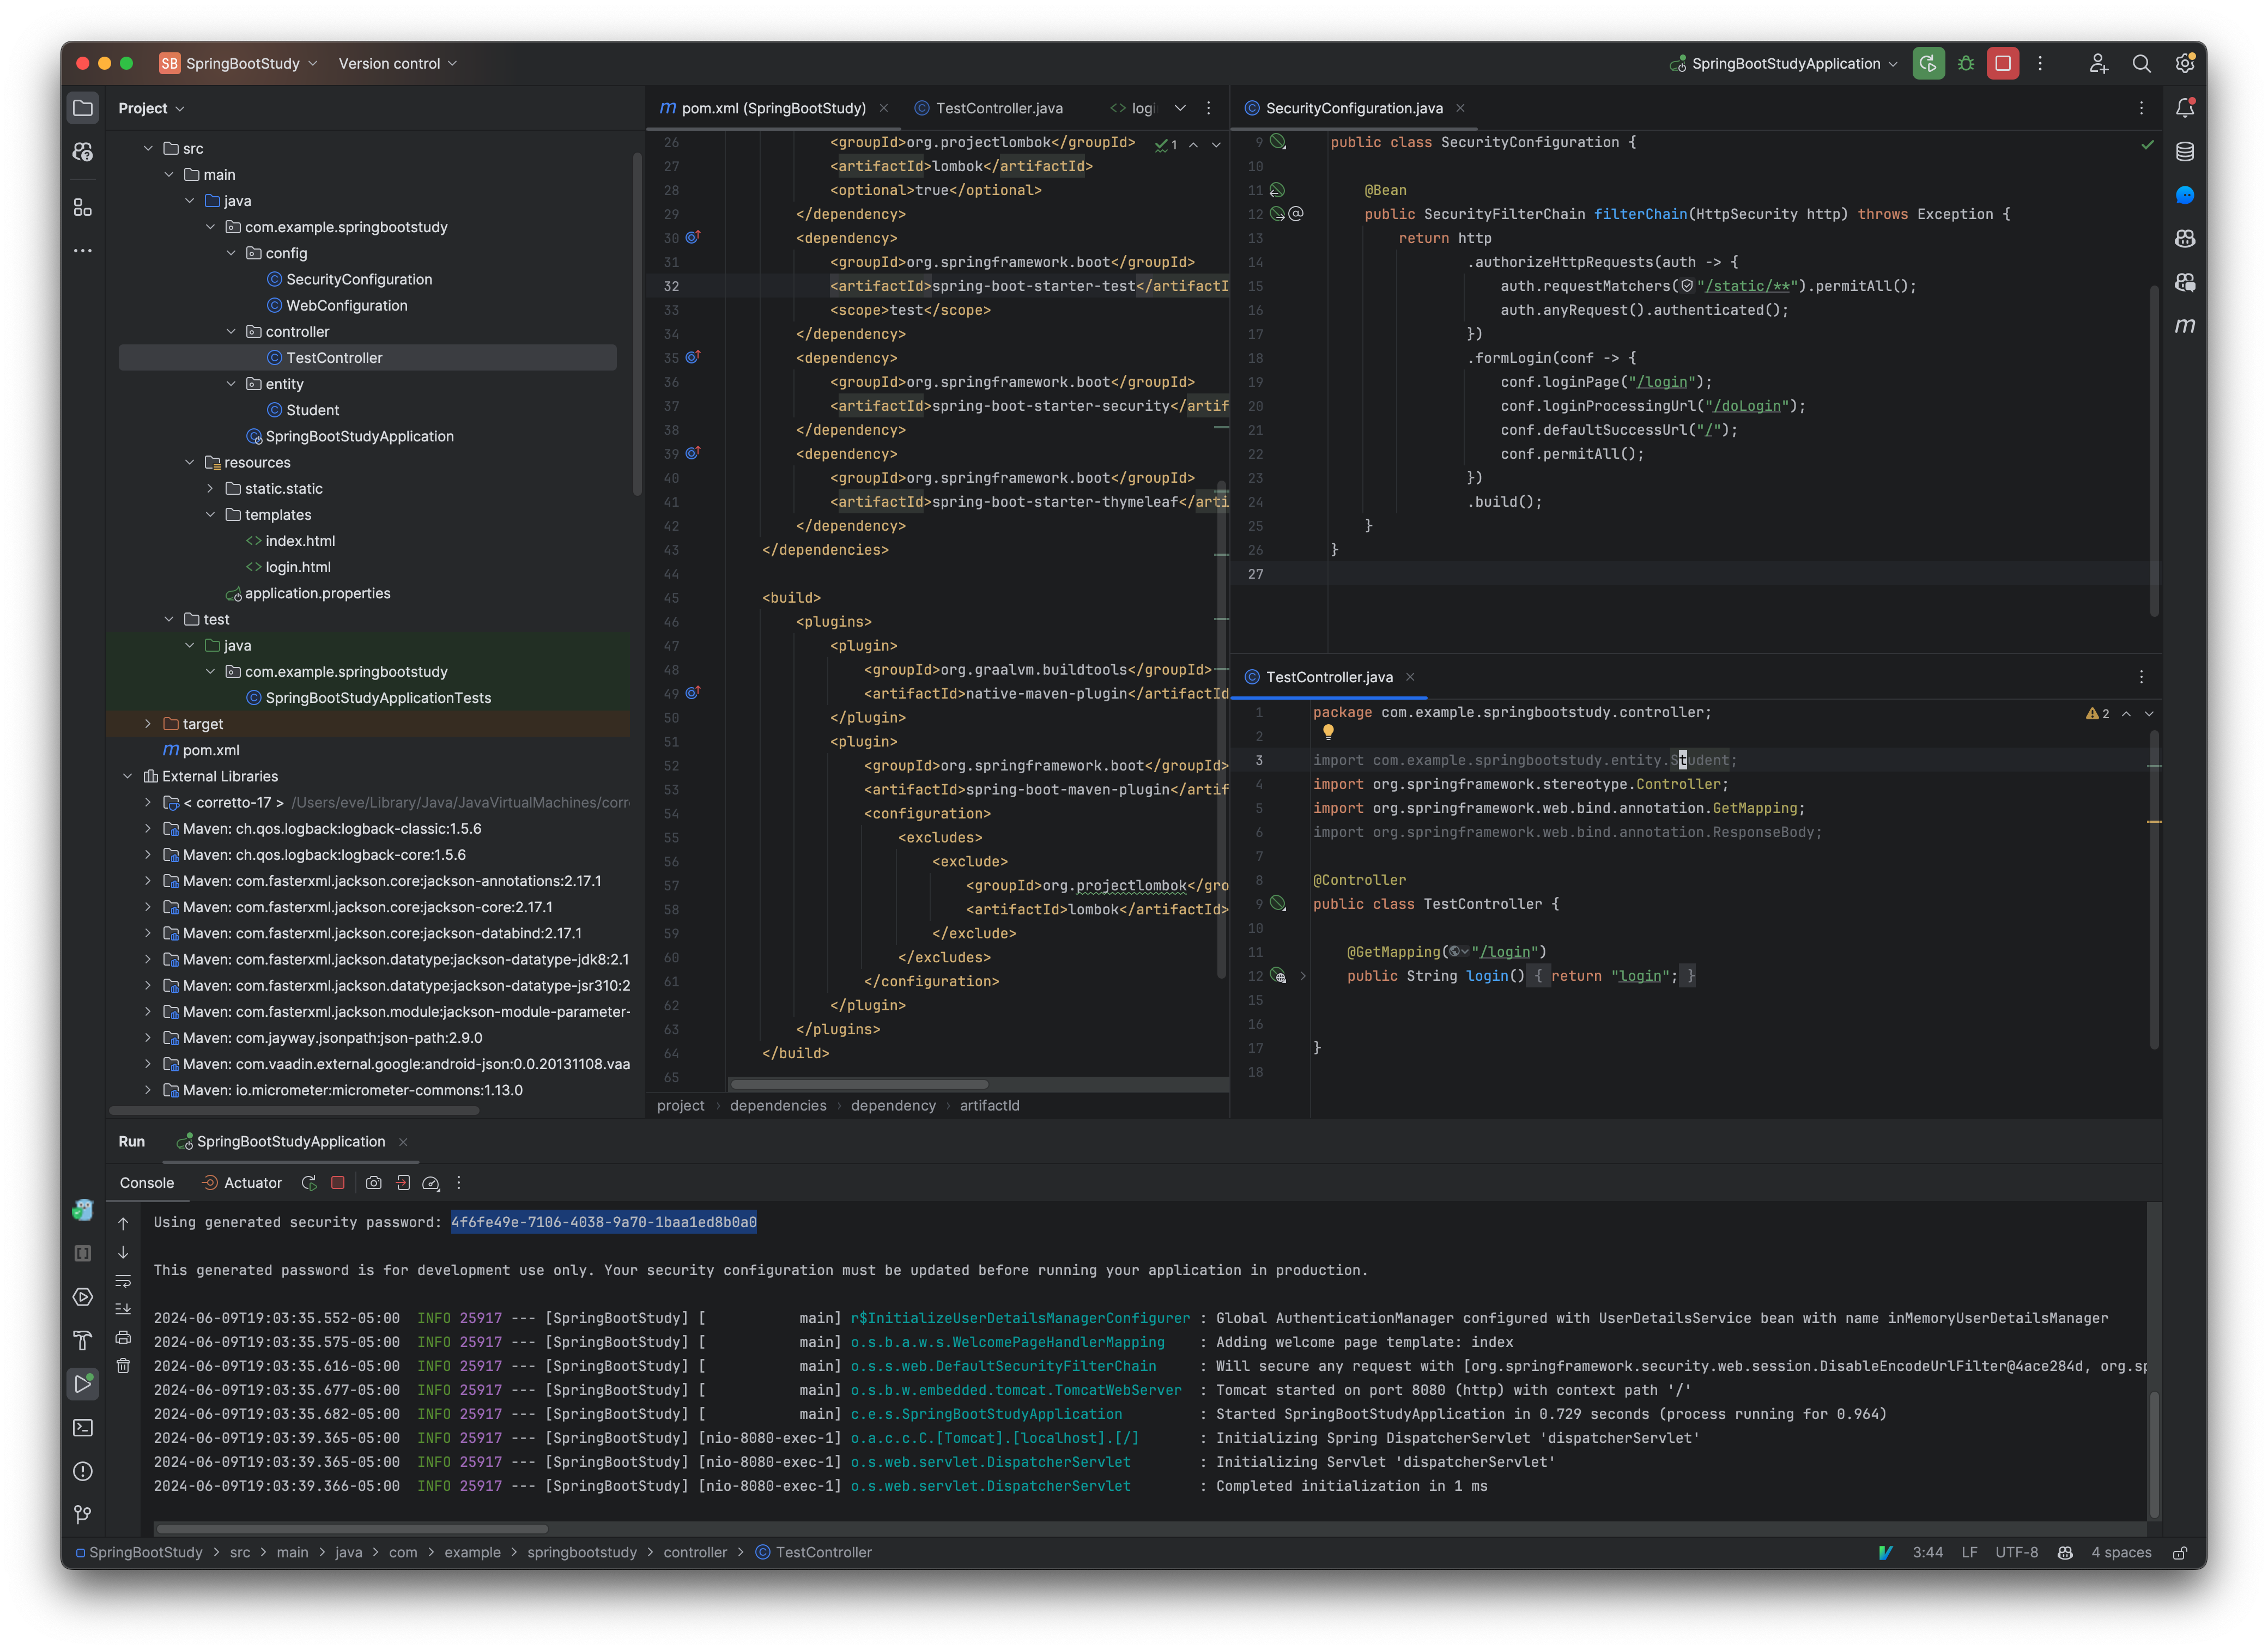The image size is (2268, 1650).
Task: Click the dependencies breadcrumb below the pom.xml editor
Action: click(x=778, y=1105)
